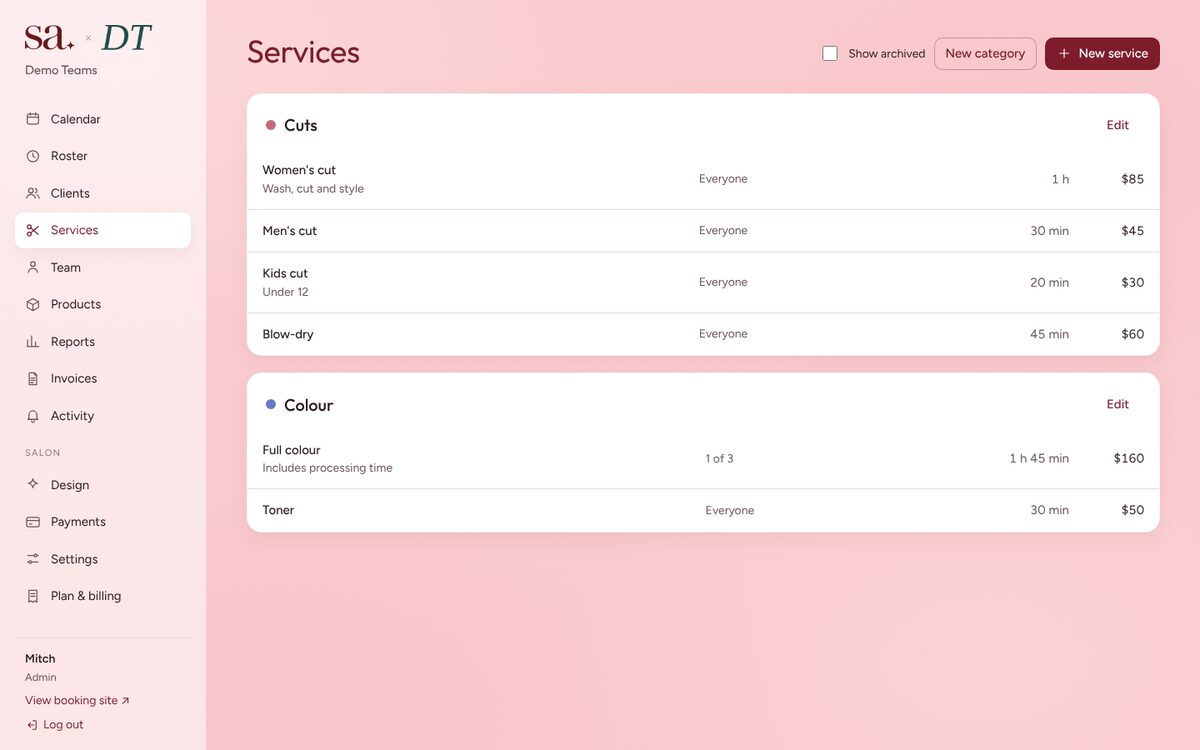Click the Activity bell icon
This screenshot has height=750, width=1200.
point(33,416)
